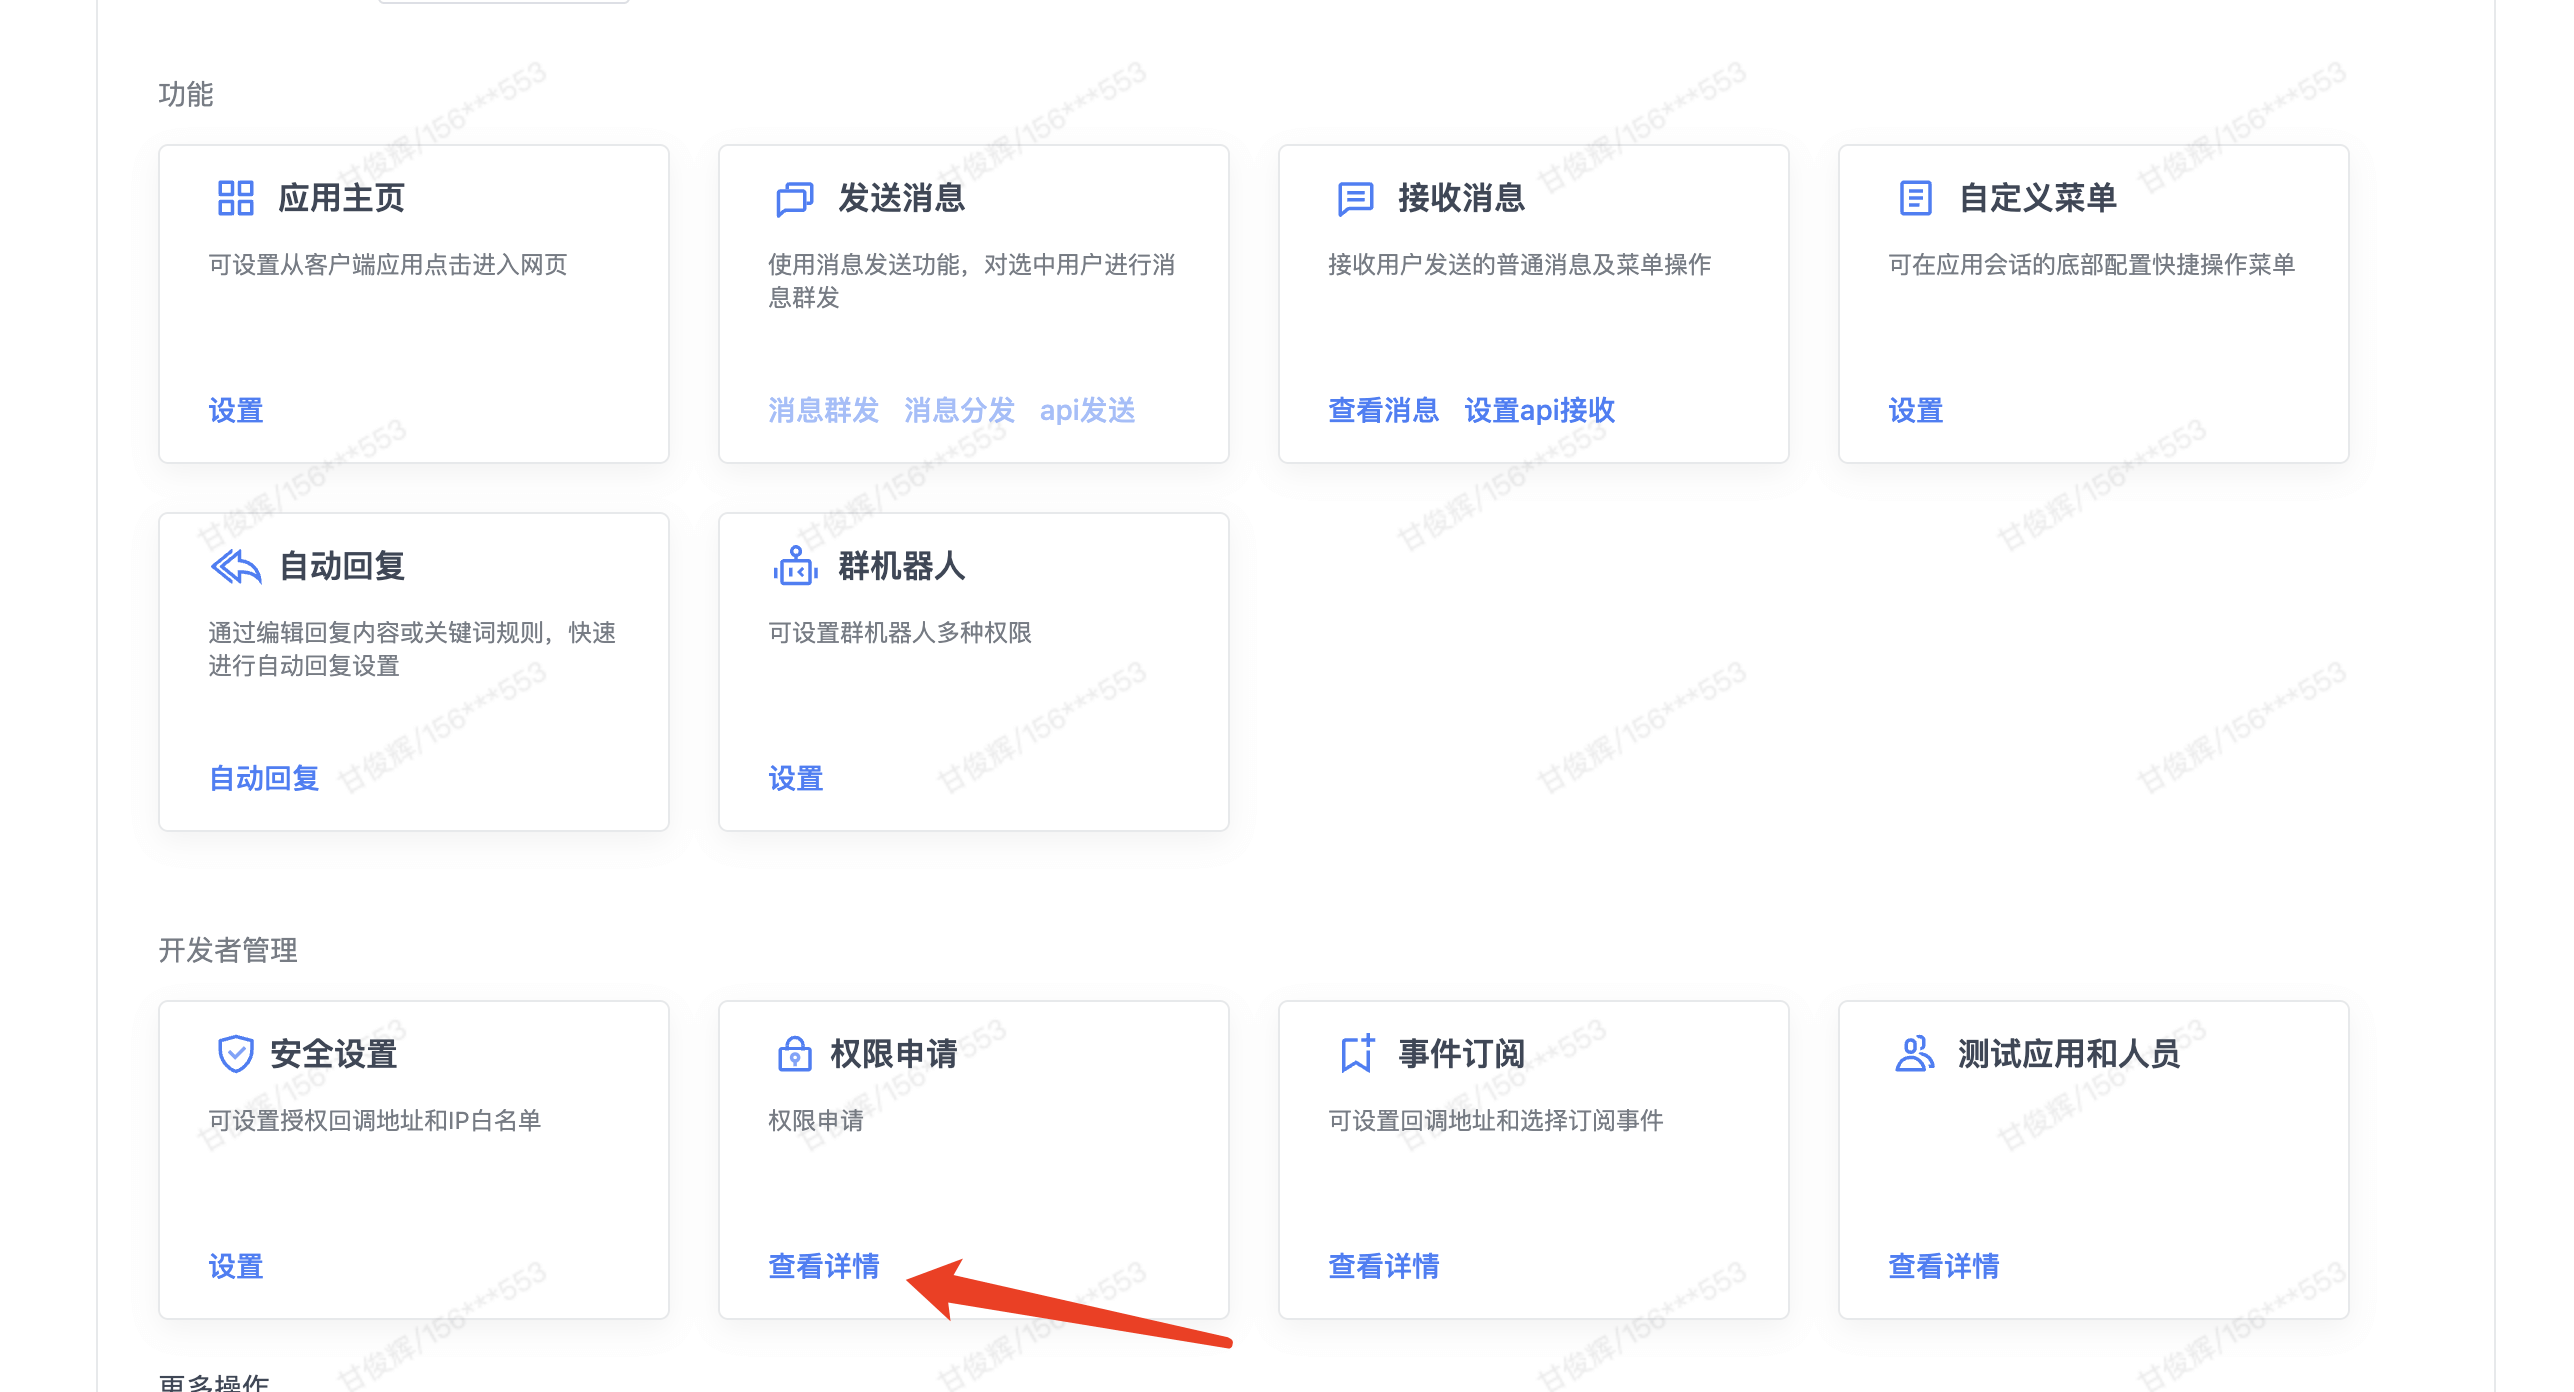
Task: Click 设置api接收 link
Action: point(1540,411)
